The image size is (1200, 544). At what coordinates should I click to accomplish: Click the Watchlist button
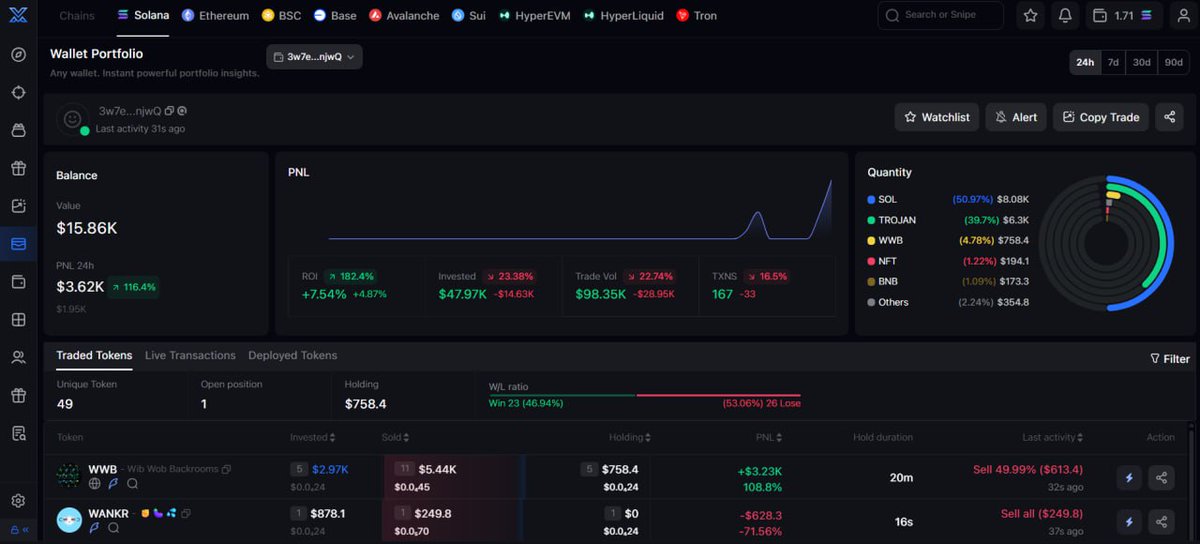(x=937, y=117)
